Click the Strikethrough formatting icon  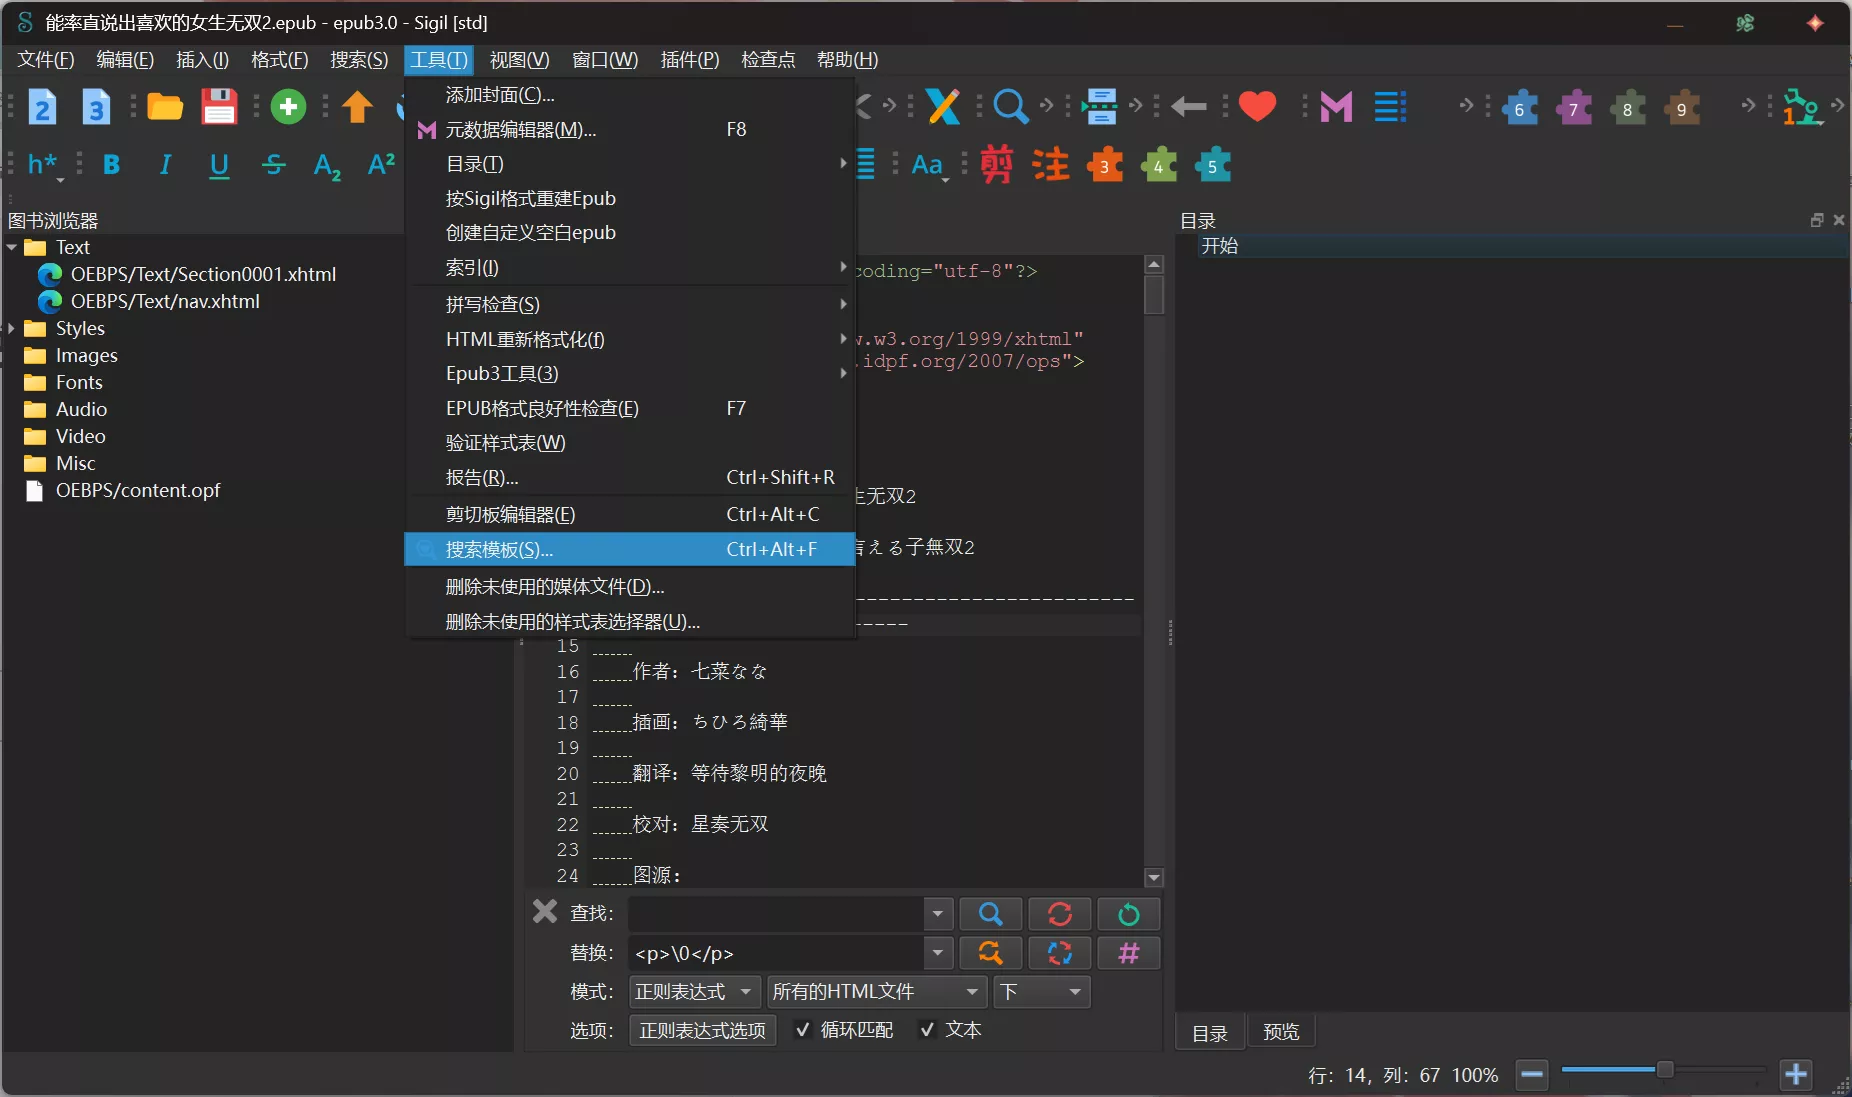(273, 165)
